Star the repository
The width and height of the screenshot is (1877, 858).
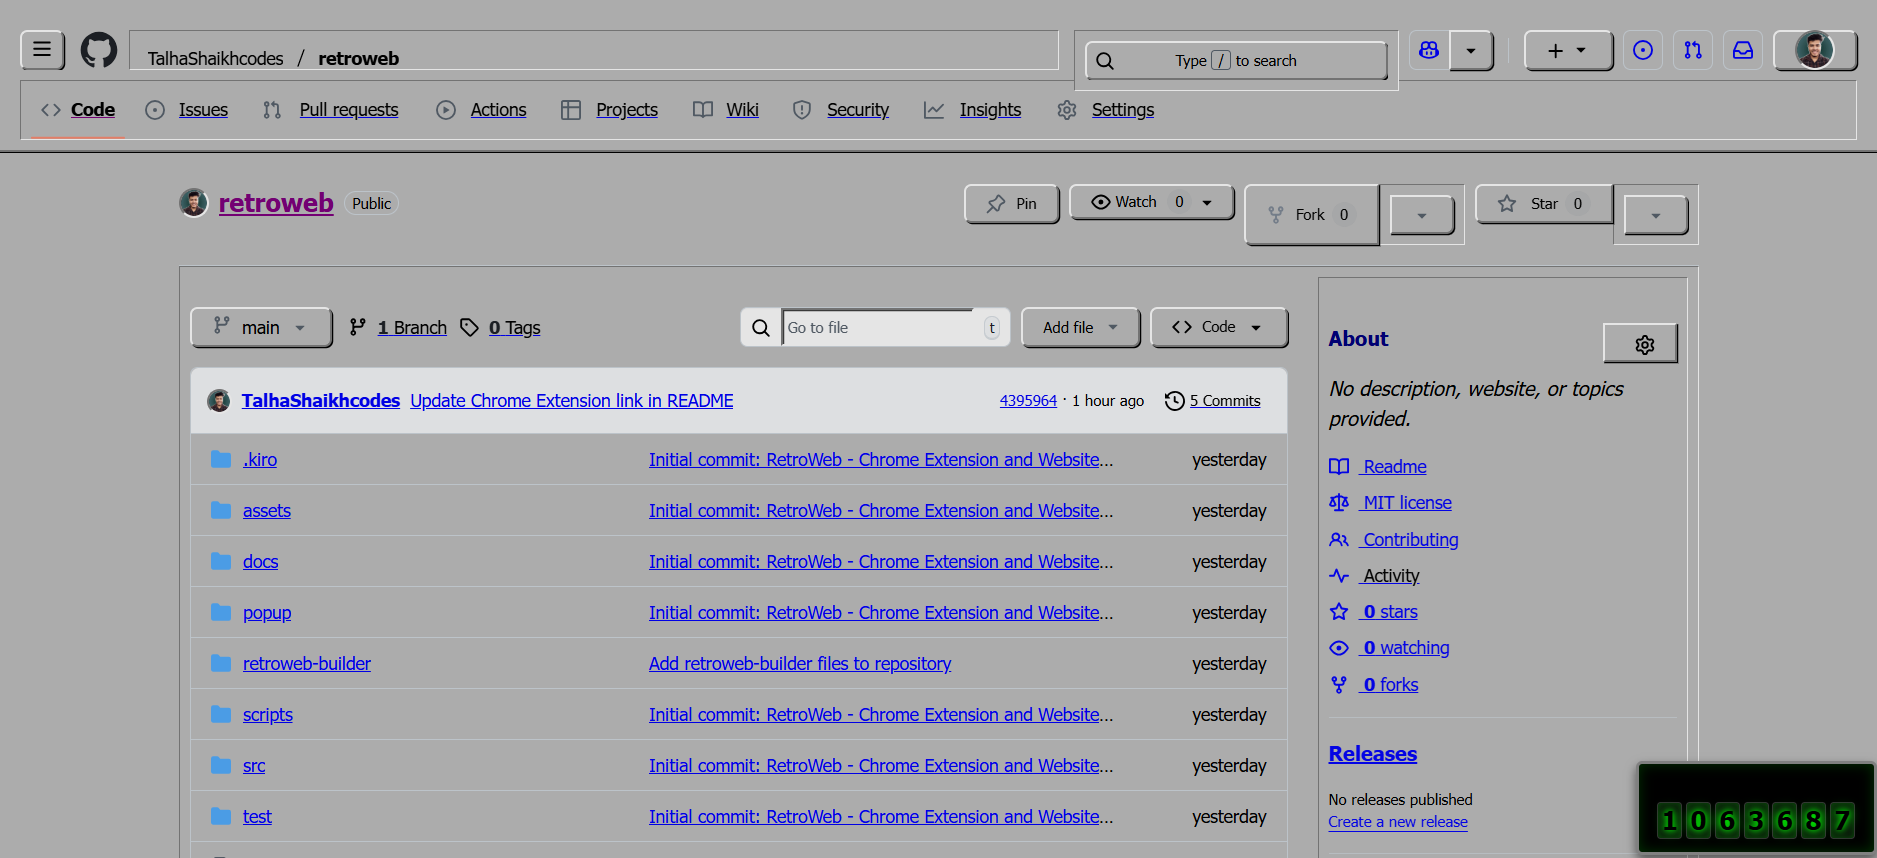click(1544, 204)
